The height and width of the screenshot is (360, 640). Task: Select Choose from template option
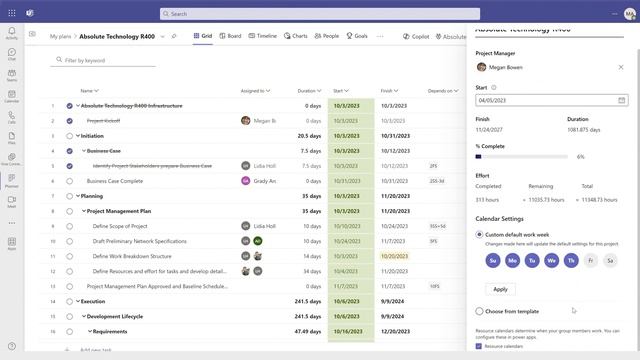pyautogui.click(x=479, y=311)
